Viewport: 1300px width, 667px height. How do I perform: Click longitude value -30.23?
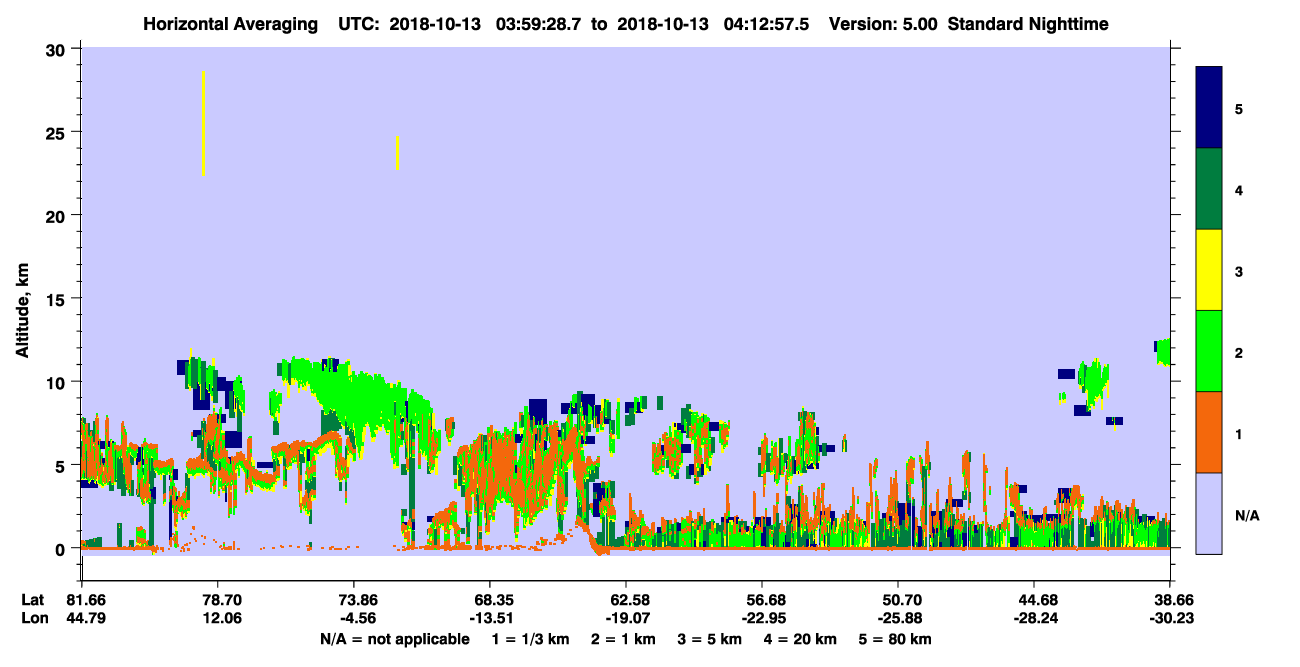(x=1170, y=618)
